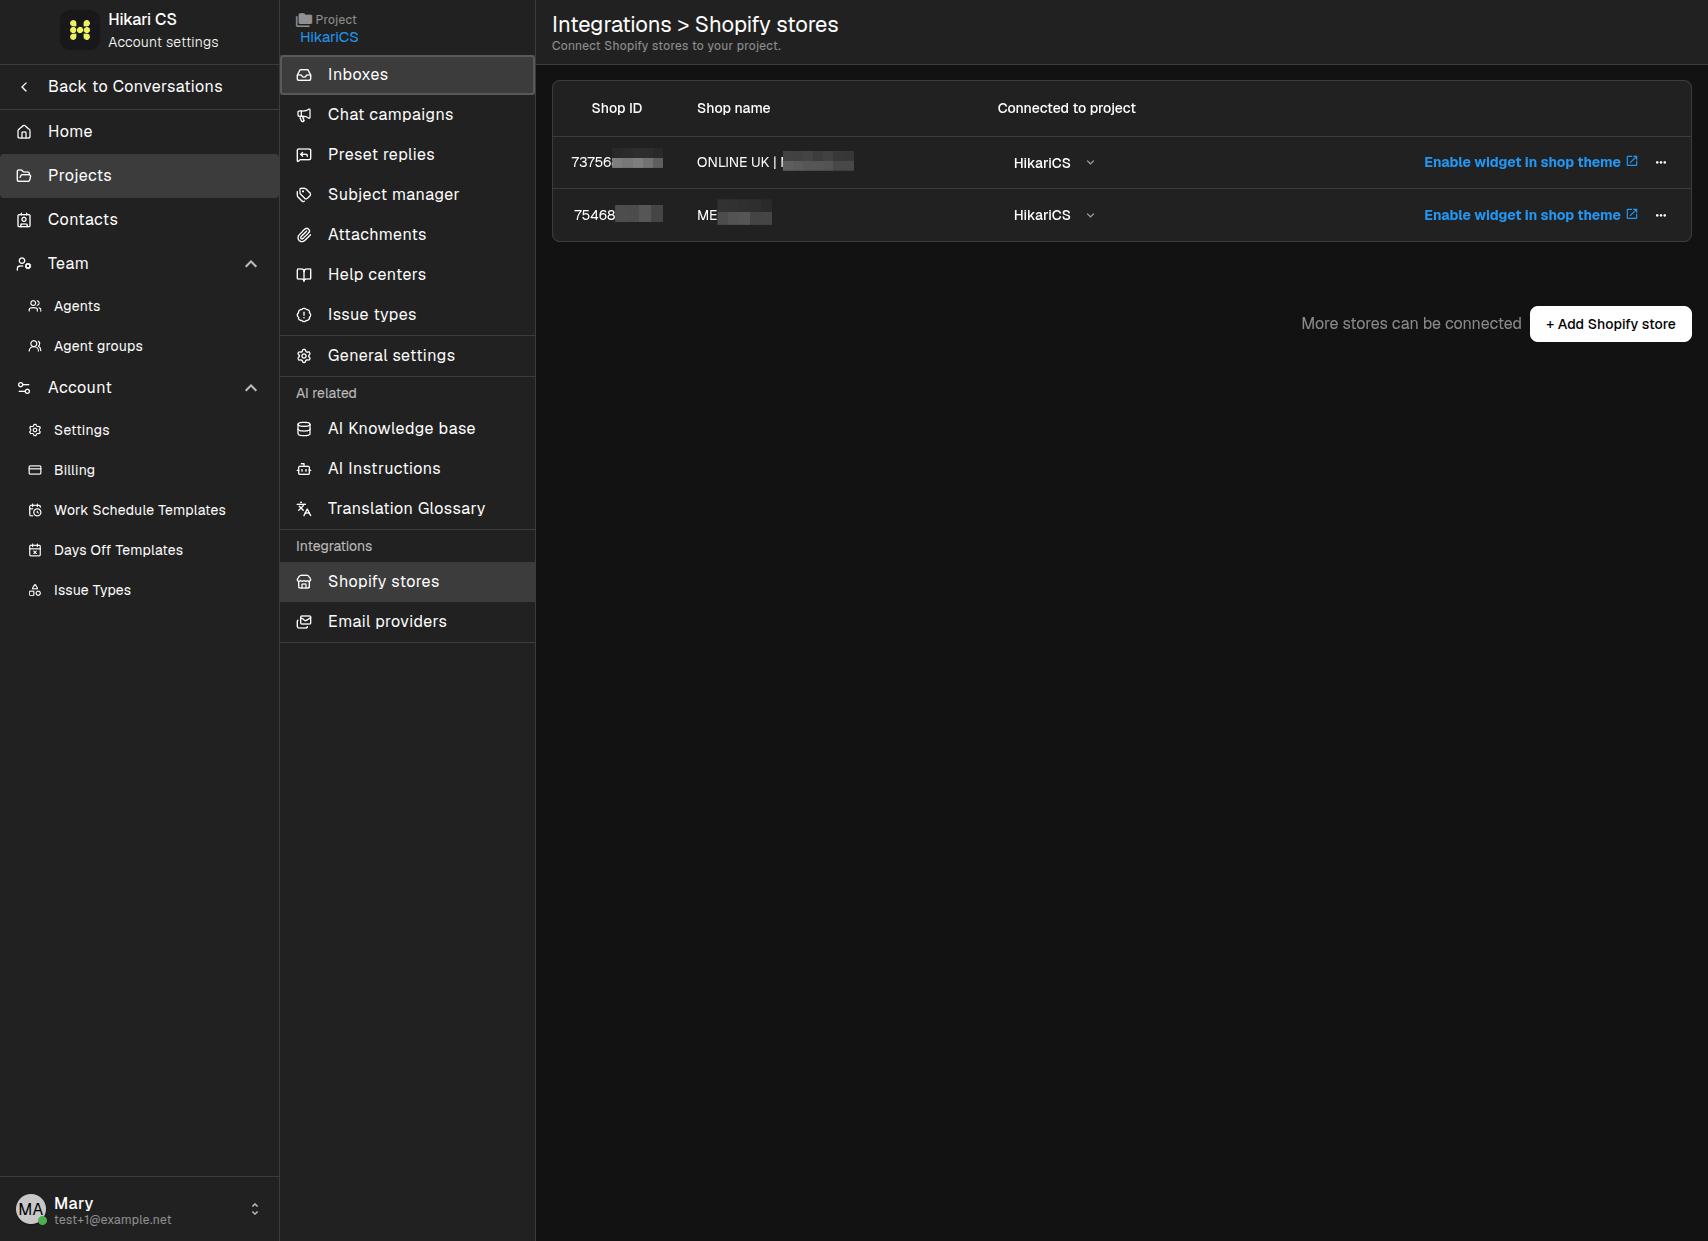Open Days Off Templates

(139, 550)
